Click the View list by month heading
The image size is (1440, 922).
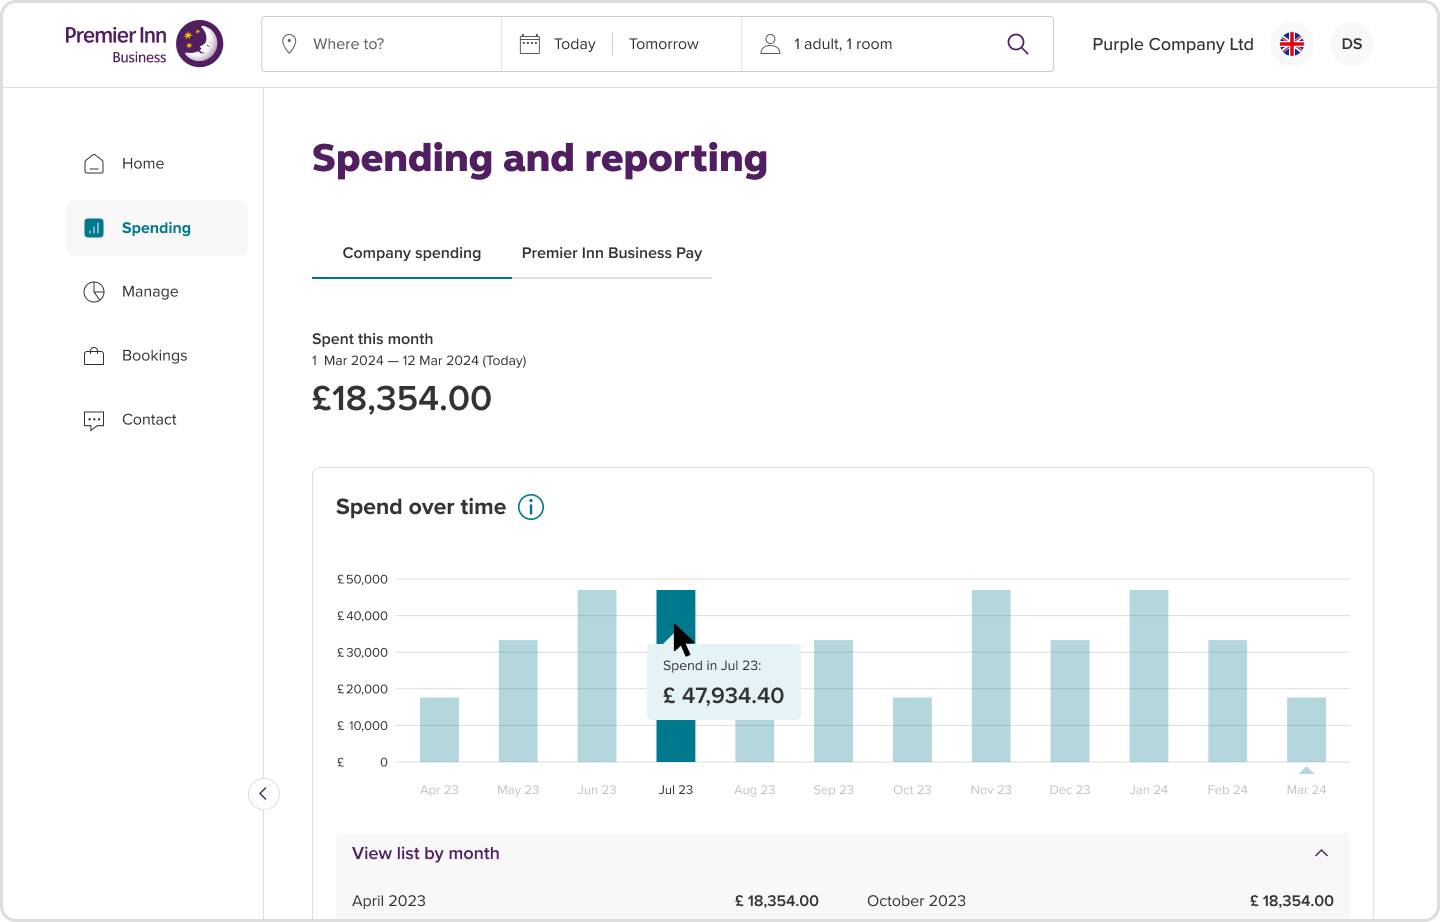[x=426, y=853]
